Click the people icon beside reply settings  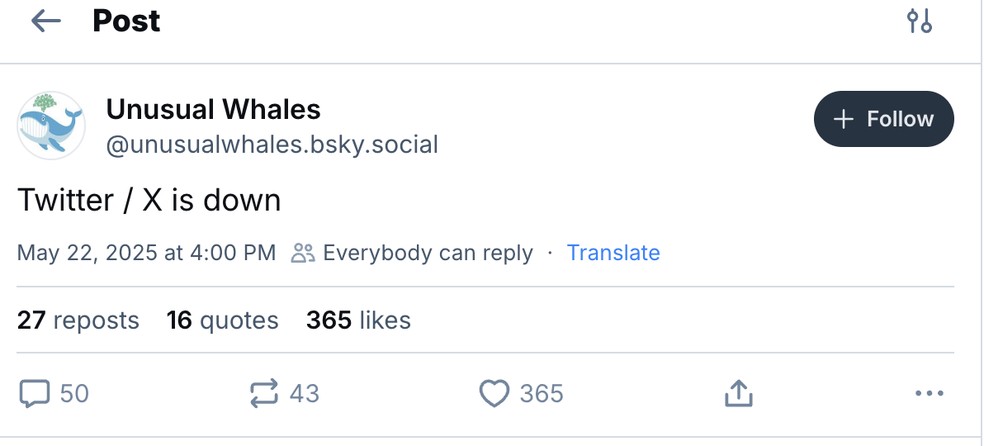(x=302, y=253)
